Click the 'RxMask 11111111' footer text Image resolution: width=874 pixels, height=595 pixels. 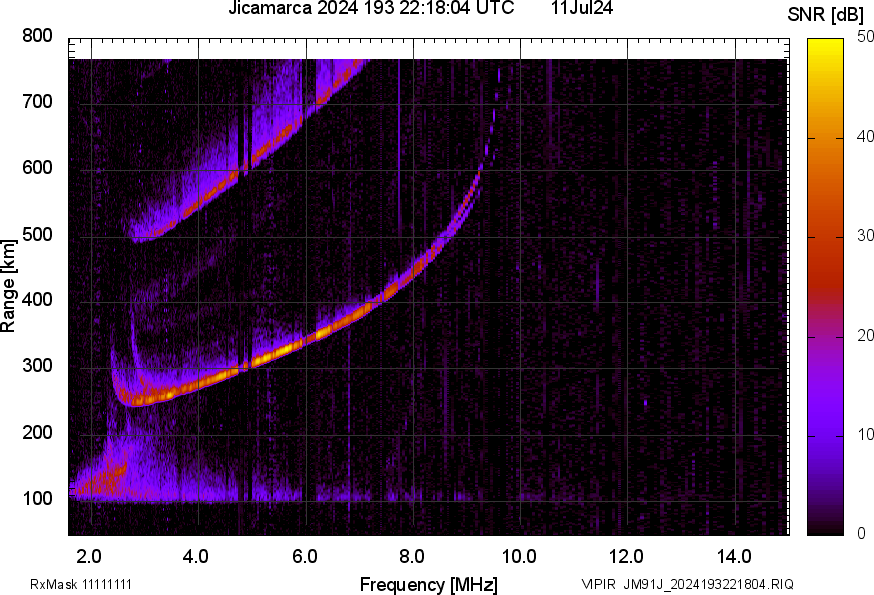pos(81,584)
